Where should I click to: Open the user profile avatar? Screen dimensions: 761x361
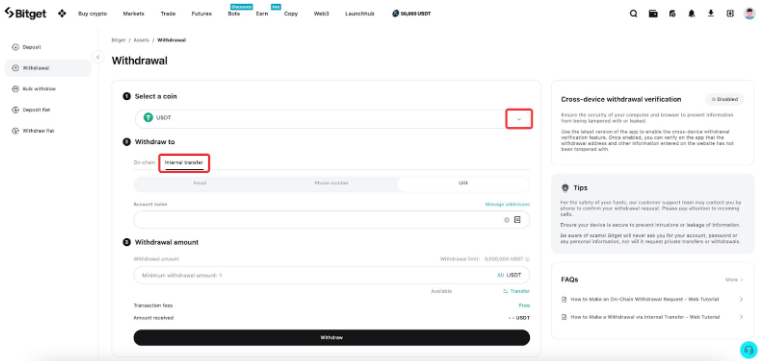[x=749, y=14]
